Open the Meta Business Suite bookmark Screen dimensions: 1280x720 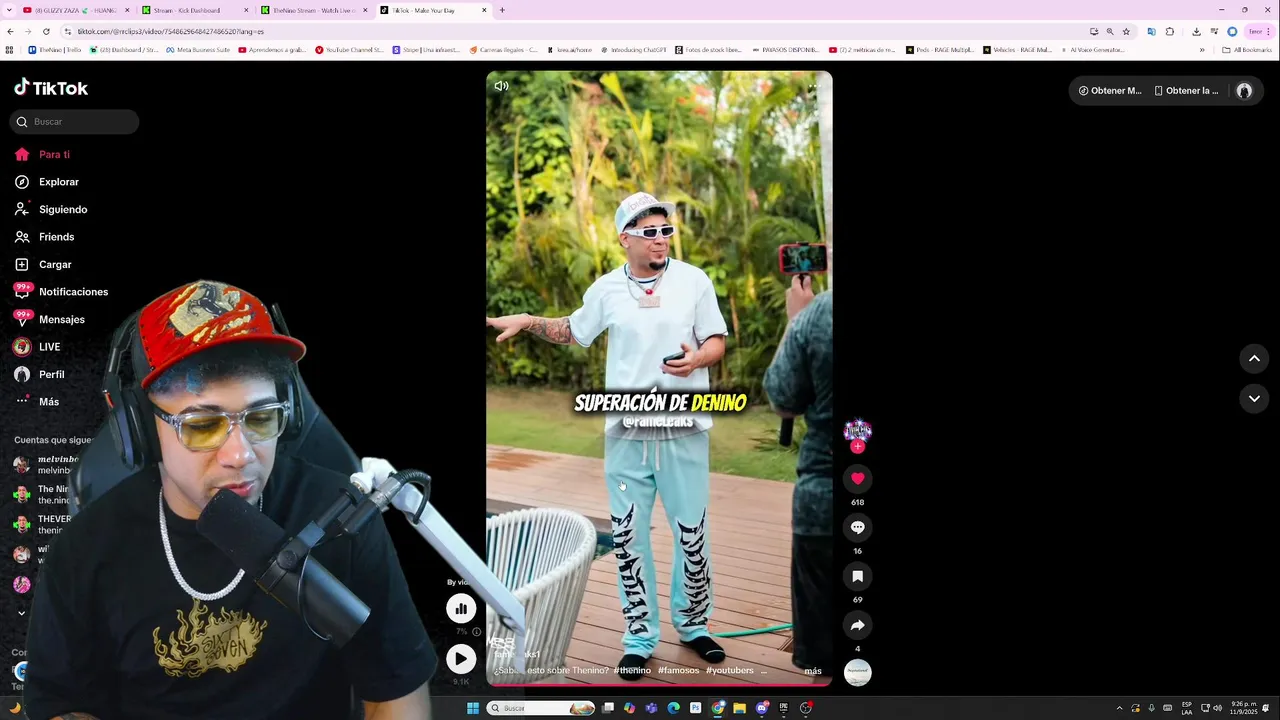(x=198, y=50)
